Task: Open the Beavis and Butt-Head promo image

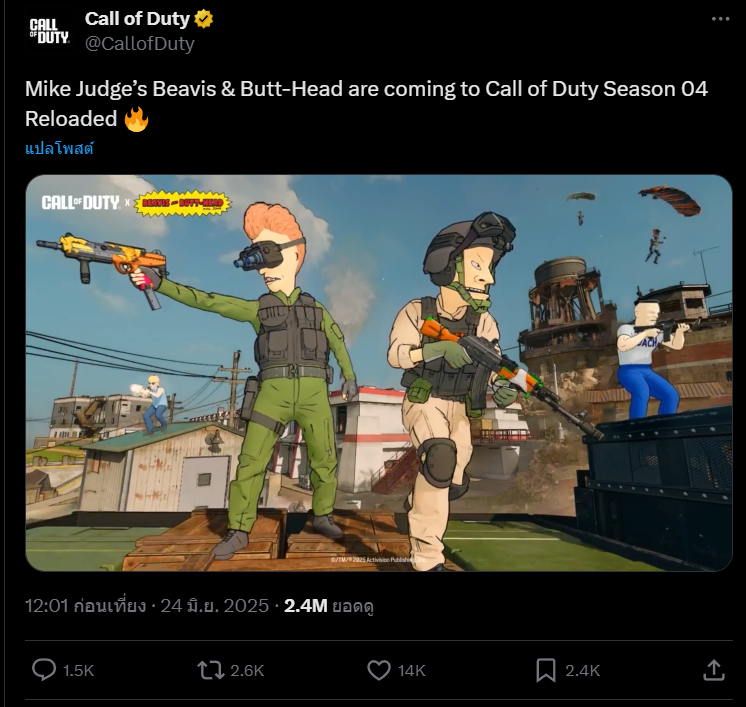Action: pos(379,373)
